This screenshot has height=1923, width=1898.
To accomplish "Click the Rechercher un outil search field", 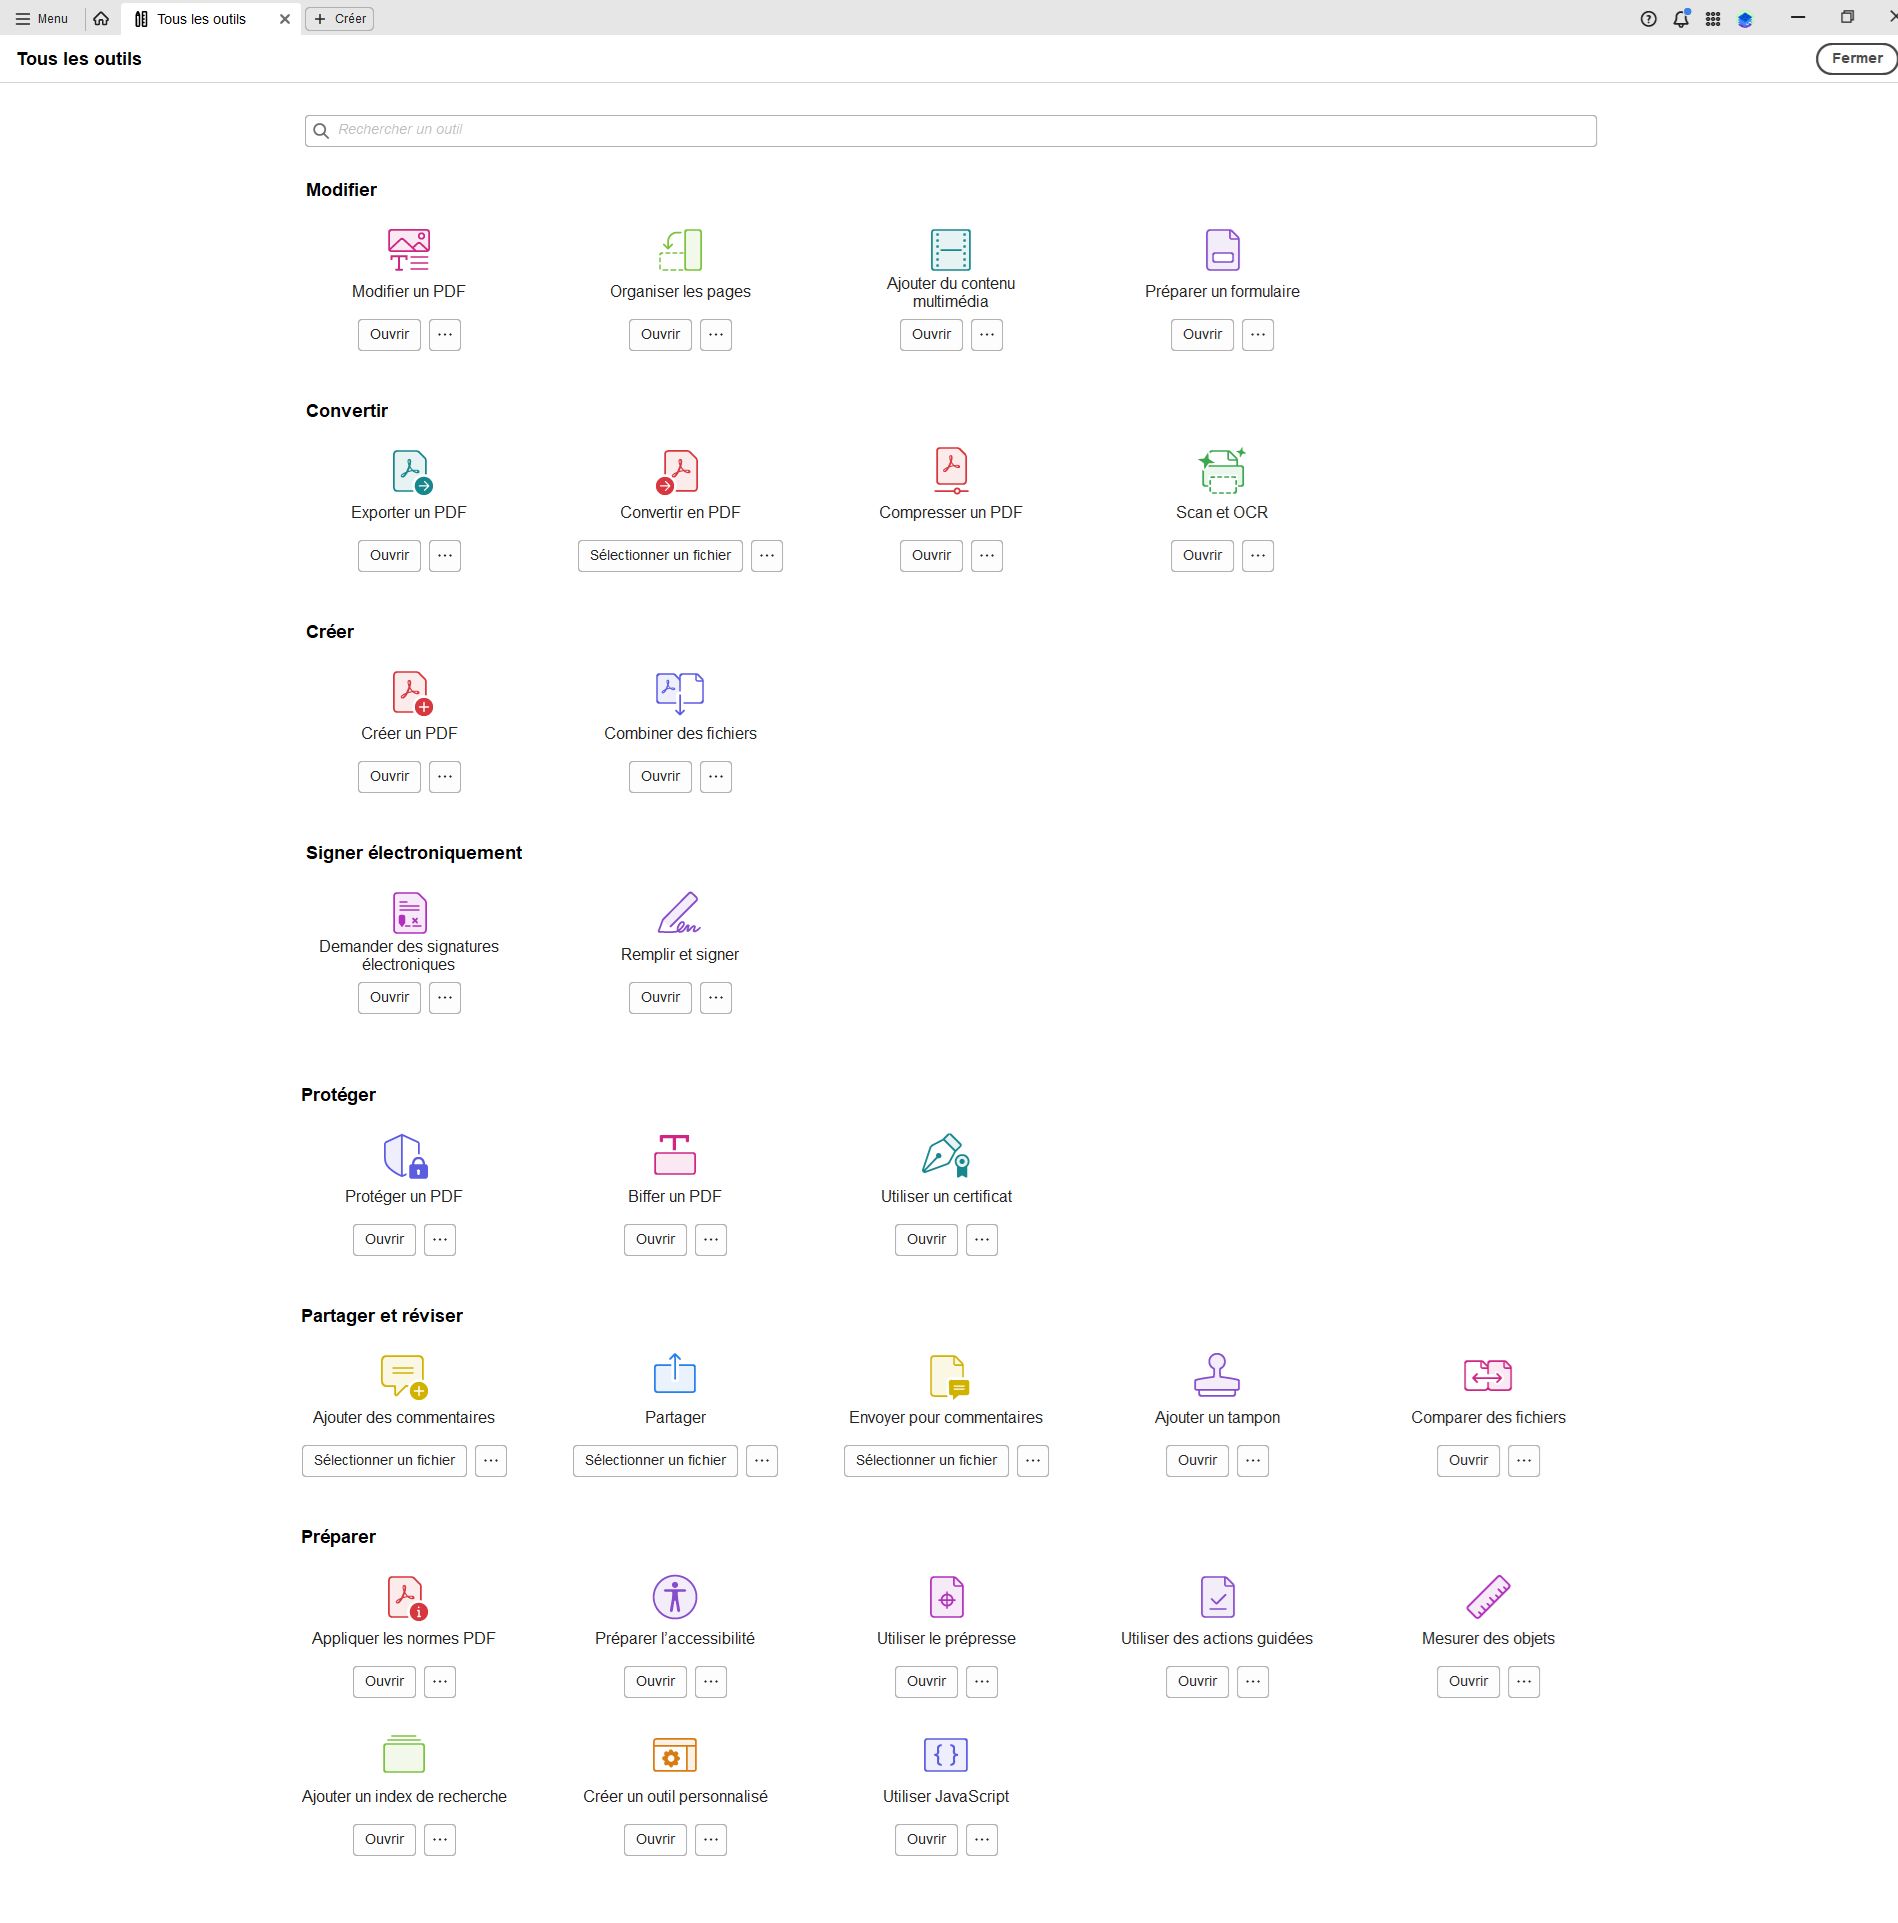I will 950,130.
